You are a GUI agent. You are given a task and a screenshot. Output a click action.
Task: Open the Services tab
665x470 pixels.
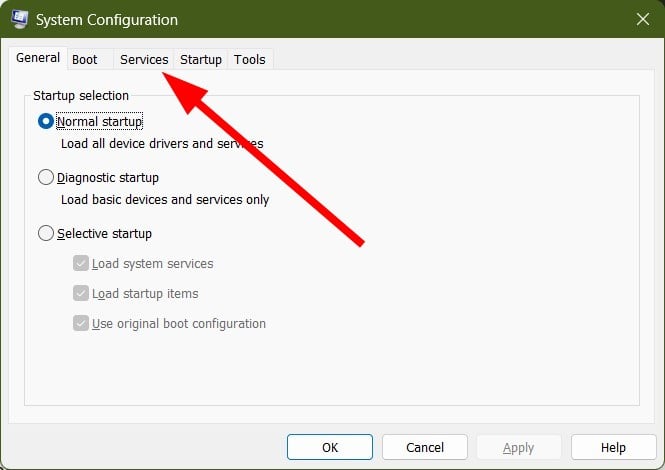(144, 59)
